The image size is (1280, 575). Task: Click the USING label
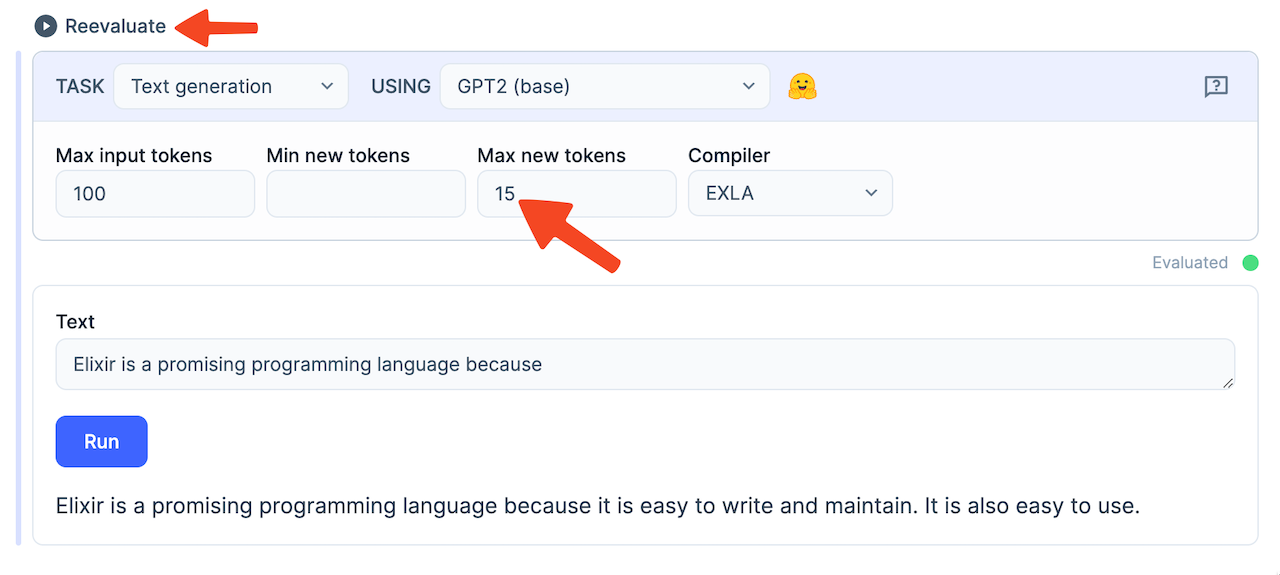pos(400,87)
